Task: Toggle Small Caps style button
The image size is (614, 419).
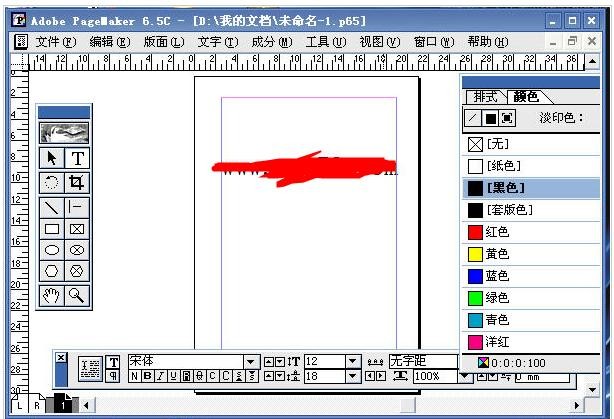Action: tap(212, 376)
